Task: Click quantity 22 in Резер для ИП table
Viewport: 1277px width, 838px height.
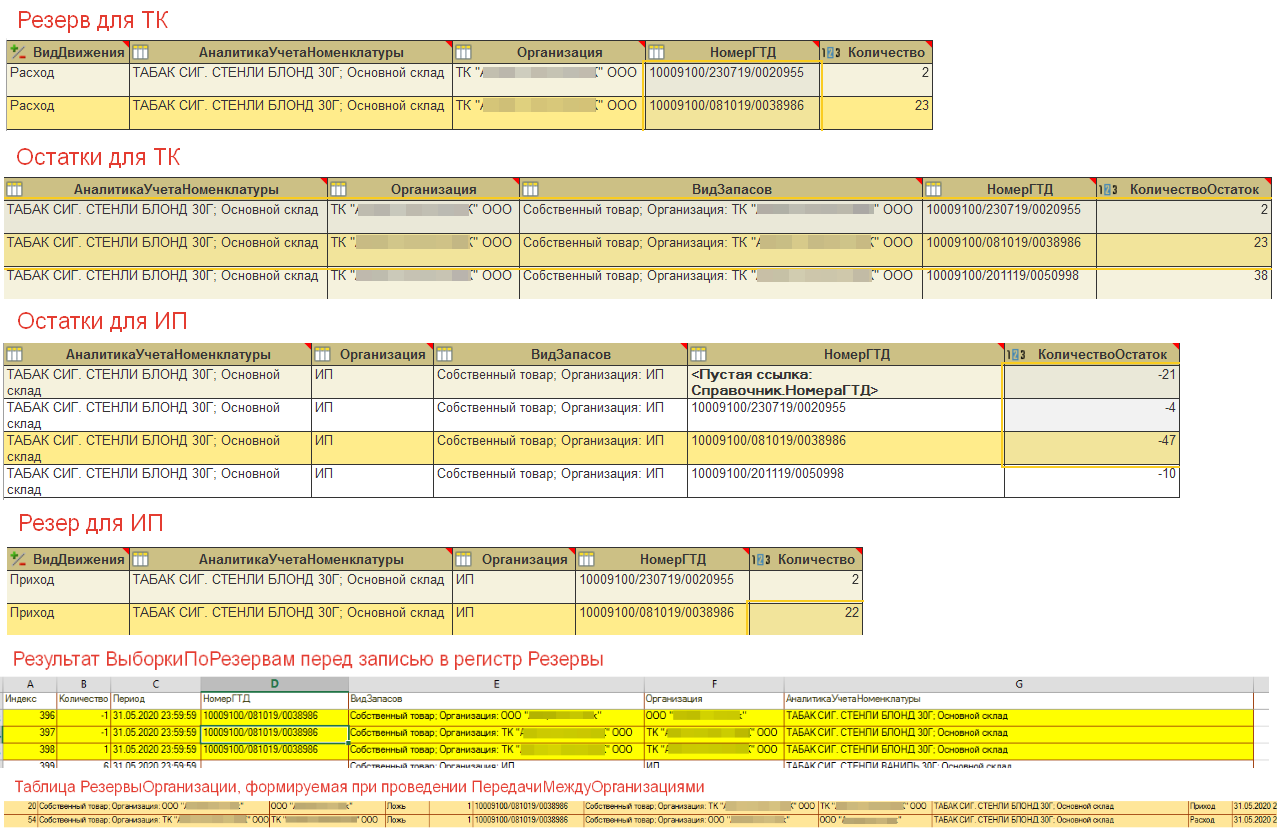Action: [805, 619]
